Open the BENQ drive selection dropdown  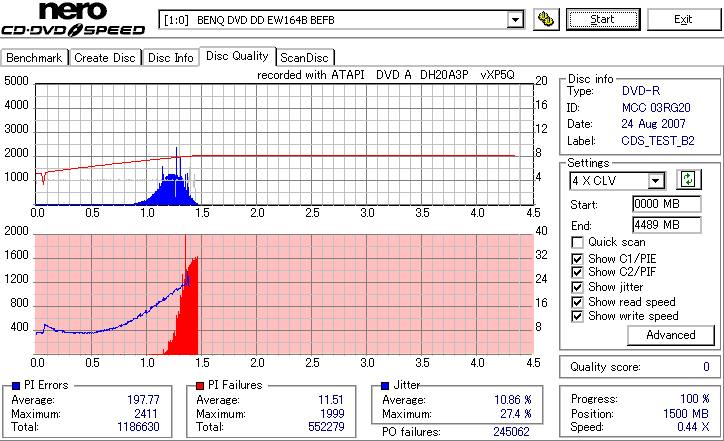coord(515,20)
